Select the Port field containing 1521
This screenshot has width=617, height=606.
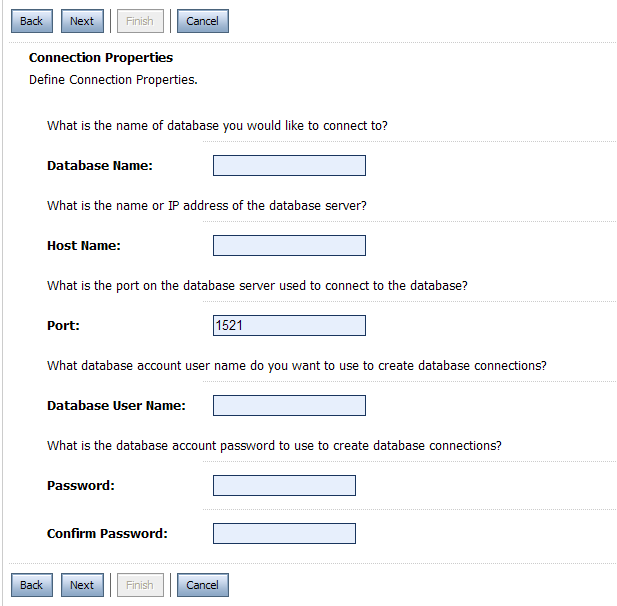[x=289, y=326]
